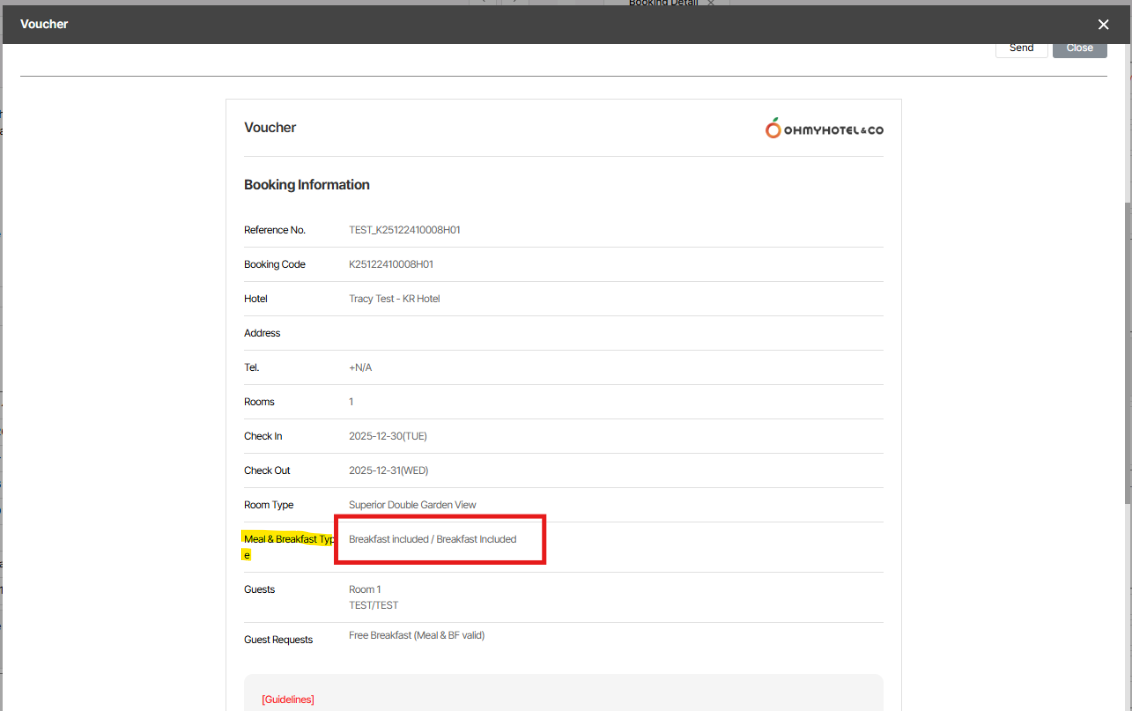Click the Address label

tap(262, 333)
